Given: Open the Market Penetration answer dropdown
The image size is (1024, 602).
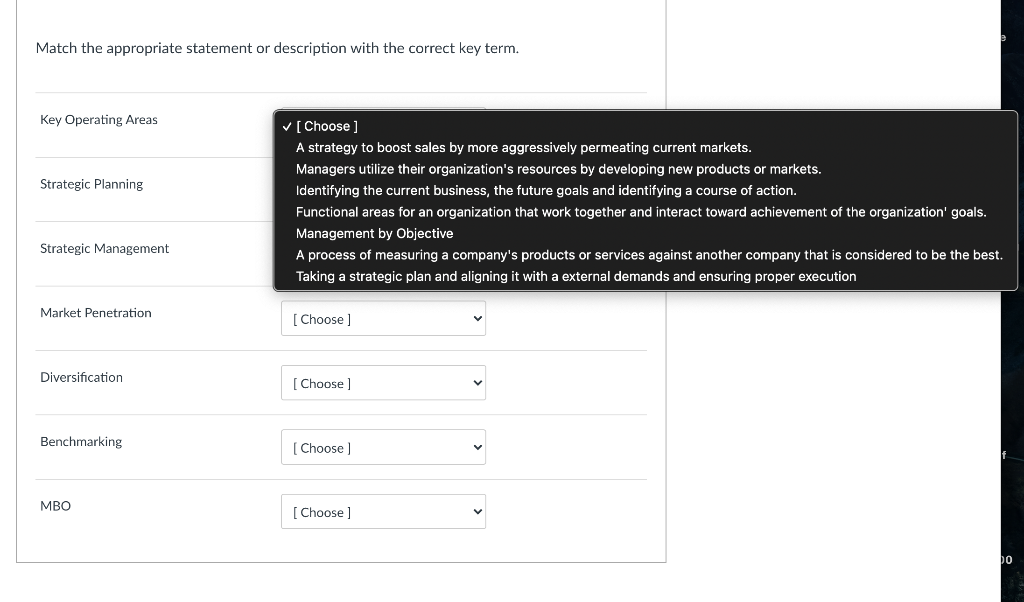Looking at the screenshot, I should coord(383,319).
